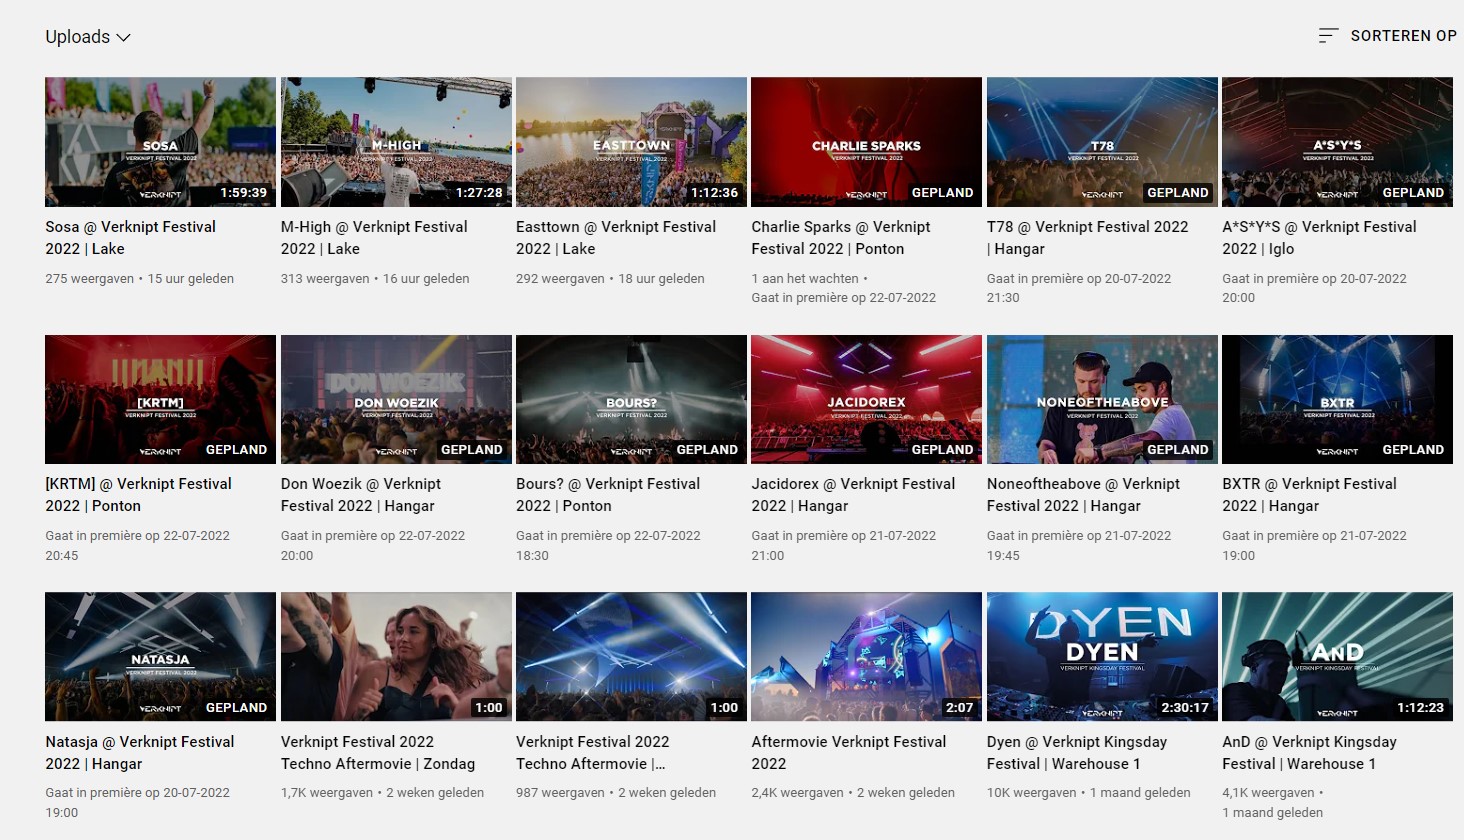Image resolution: width=1464 pixels, height=840 pixels.
Task: Open Bours? video thumbnail
Action: tap(631, 399)
